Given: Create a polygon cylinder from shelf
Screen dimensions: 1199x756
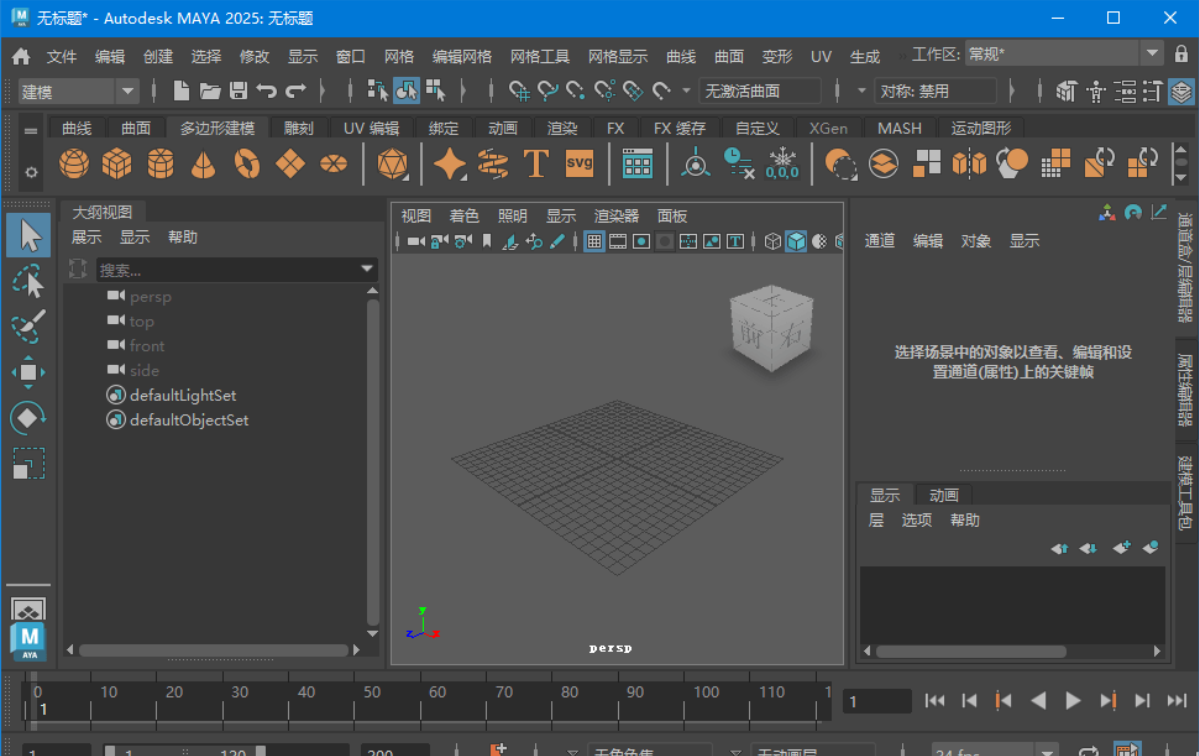Looking at the screenshot, I should pyautogui.click(x=161, y=164).
